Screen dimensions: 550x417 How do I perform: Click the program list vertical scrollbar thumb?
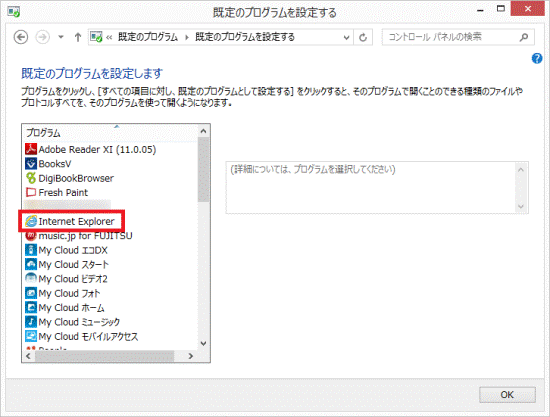pyautogui.click(x=203, y=170)
